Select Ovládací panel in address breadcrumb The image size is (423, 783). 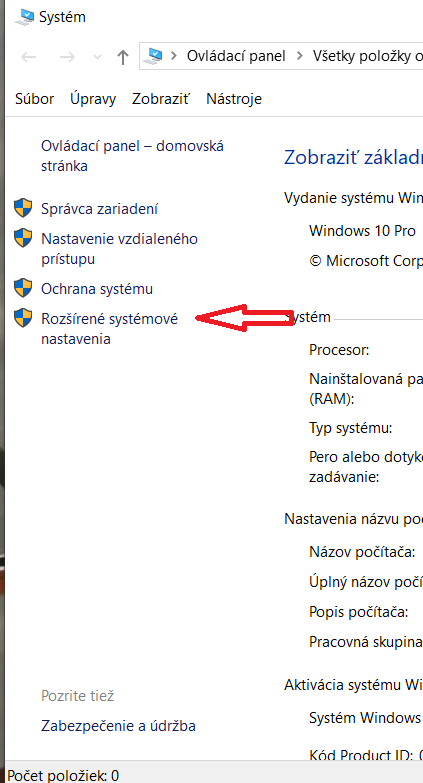236,56
